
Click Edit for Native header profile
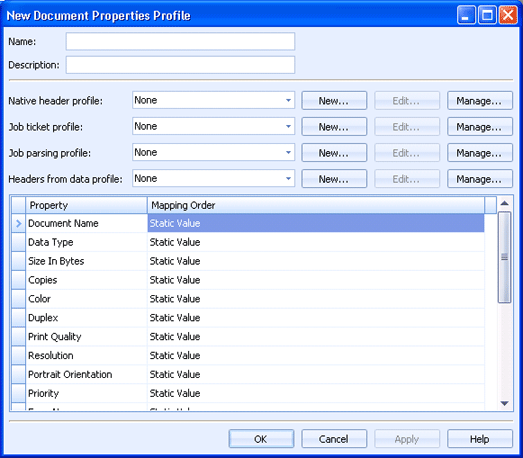(407, 100)
